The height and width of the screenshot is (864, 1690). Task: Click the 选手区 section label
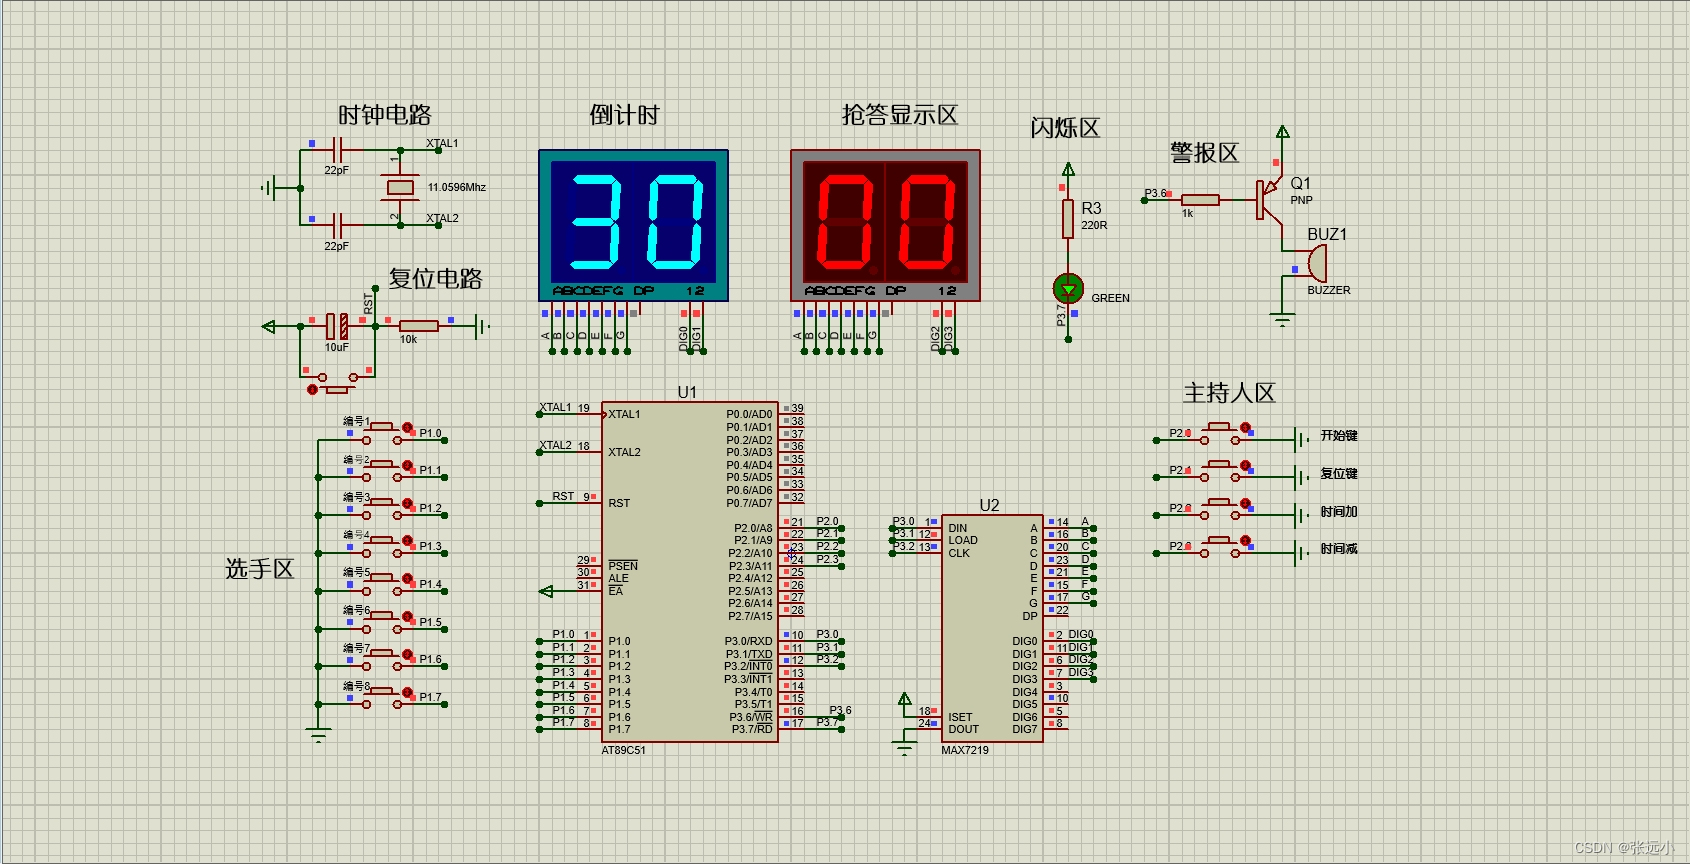[260, 569]
